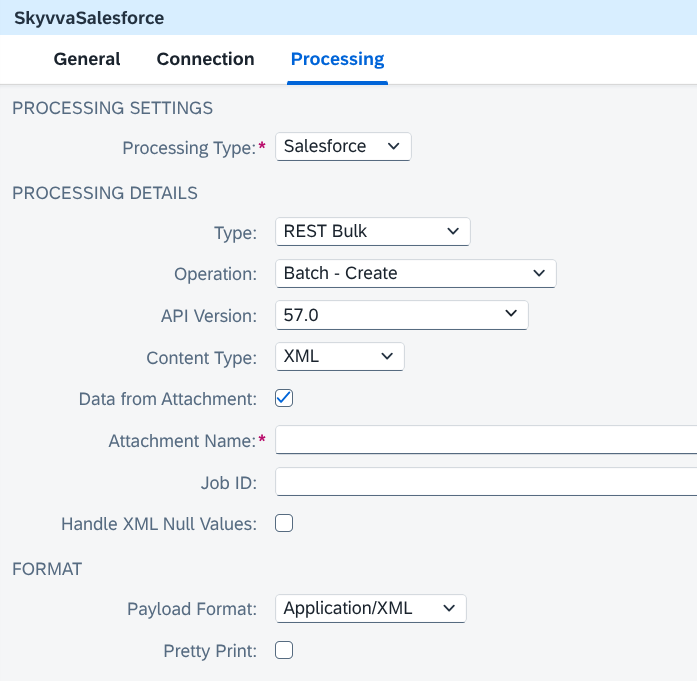Switch to the General tab
697x681 pixels.
pyautogui.click(x=87, y=59)
